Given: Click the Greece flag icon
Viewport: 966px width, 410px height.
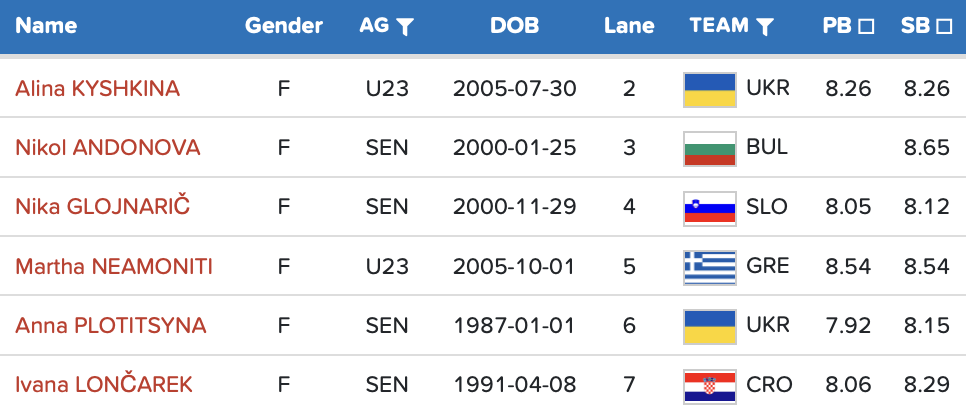Looking at the screenshot, I should tap(710, 266).
